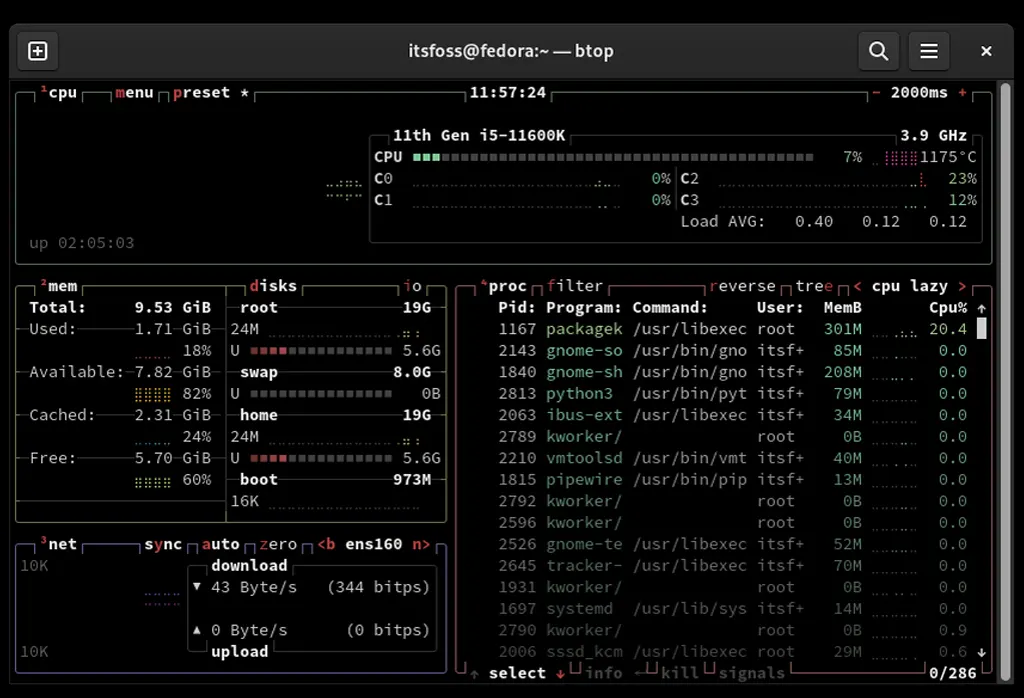Open the terminal search

click(878, 51)
